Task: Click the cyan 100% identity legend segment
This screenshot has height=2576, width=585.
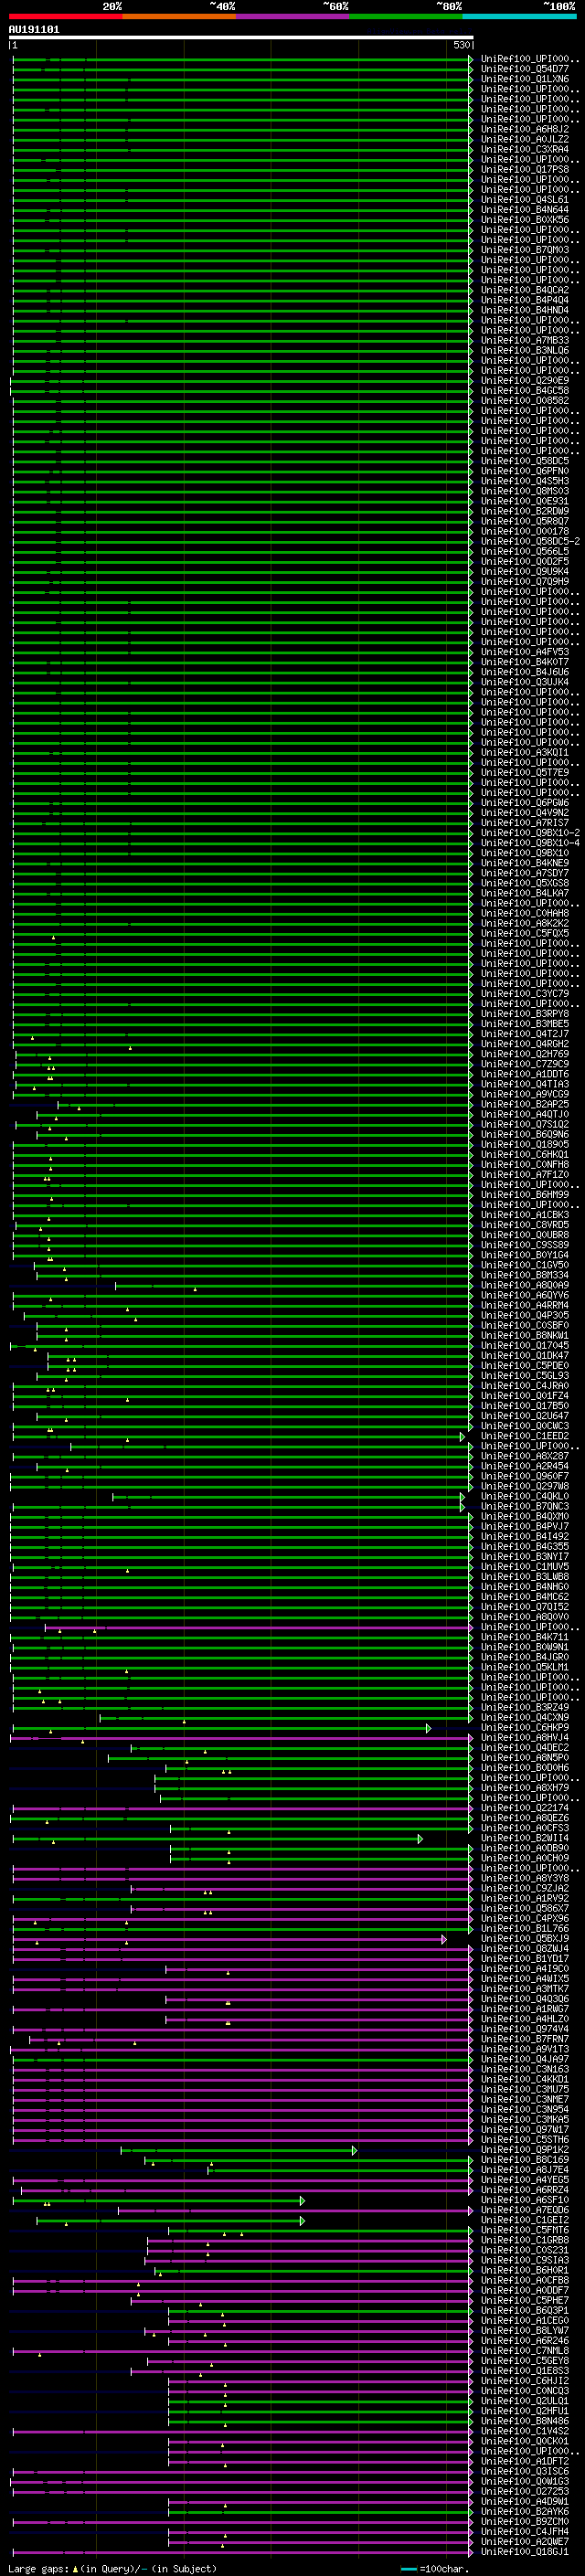Action: (x=519, y=16)
